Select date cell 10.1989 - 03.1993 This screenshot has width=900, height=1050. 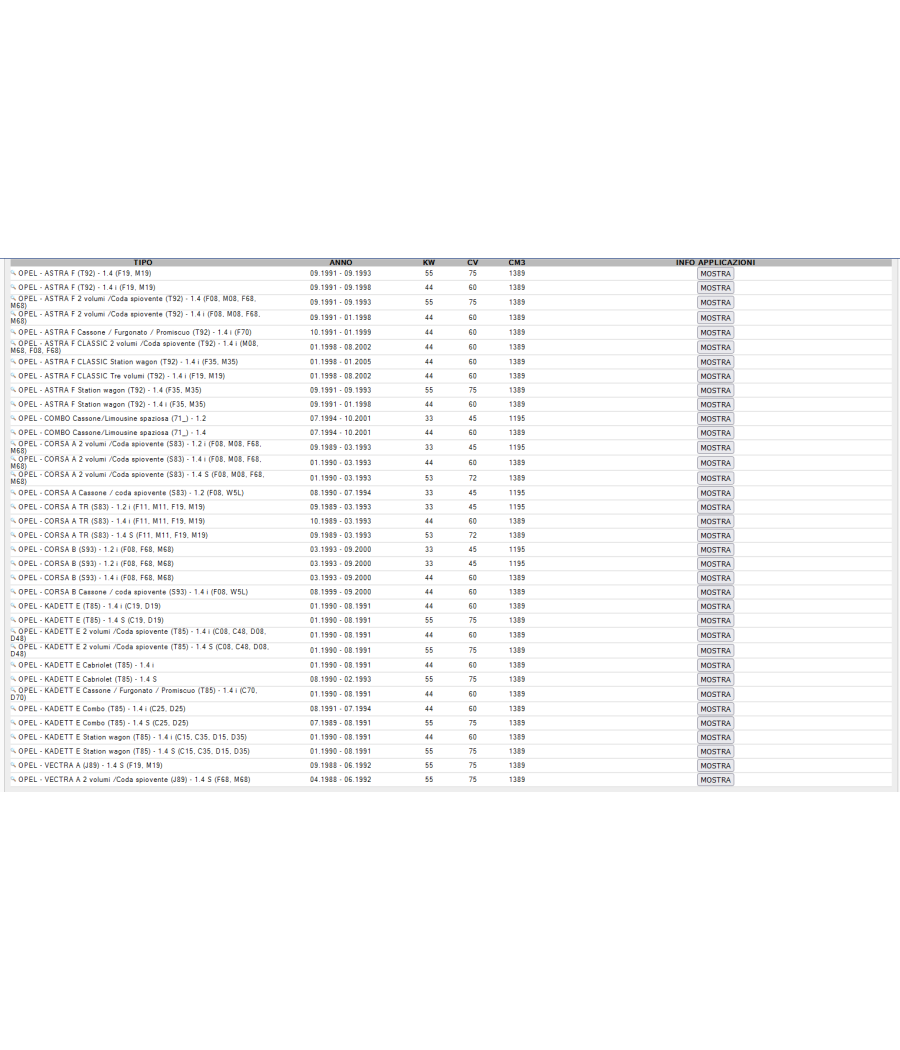click(340, 521)
